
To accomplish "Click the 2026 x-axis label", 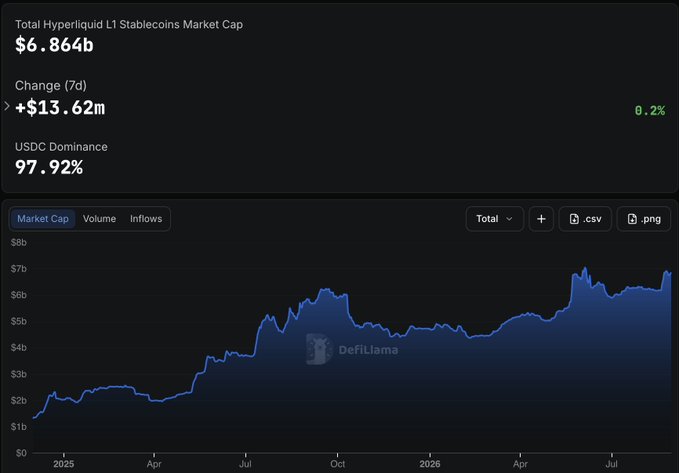I will click(x=430, y=464).
